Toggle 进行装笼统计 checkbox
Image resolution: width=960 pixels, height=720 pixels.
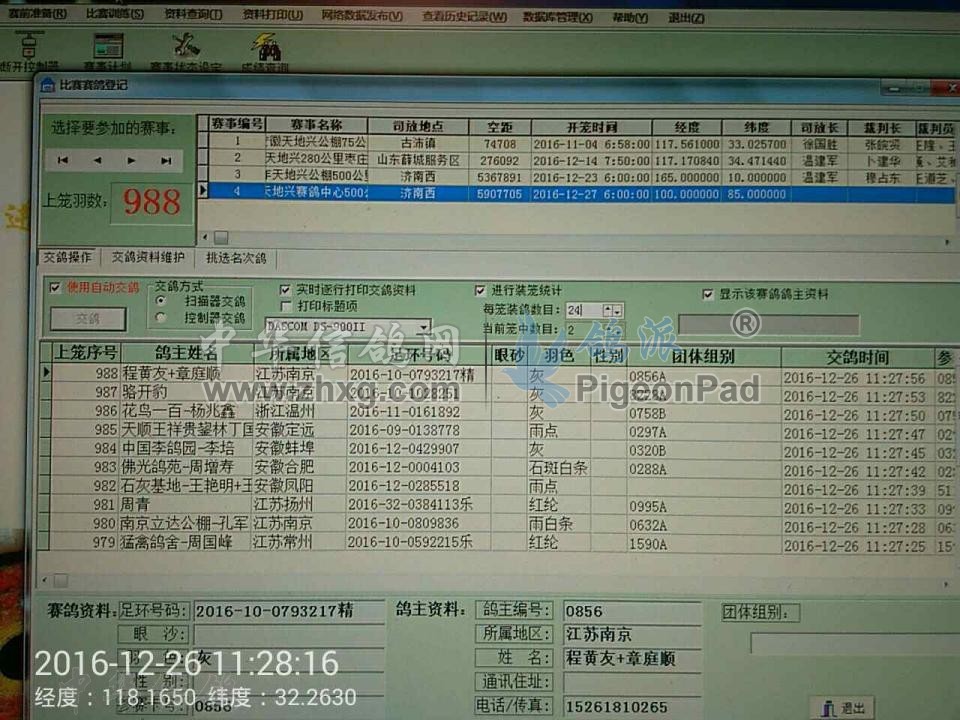(x=480, y=290)
